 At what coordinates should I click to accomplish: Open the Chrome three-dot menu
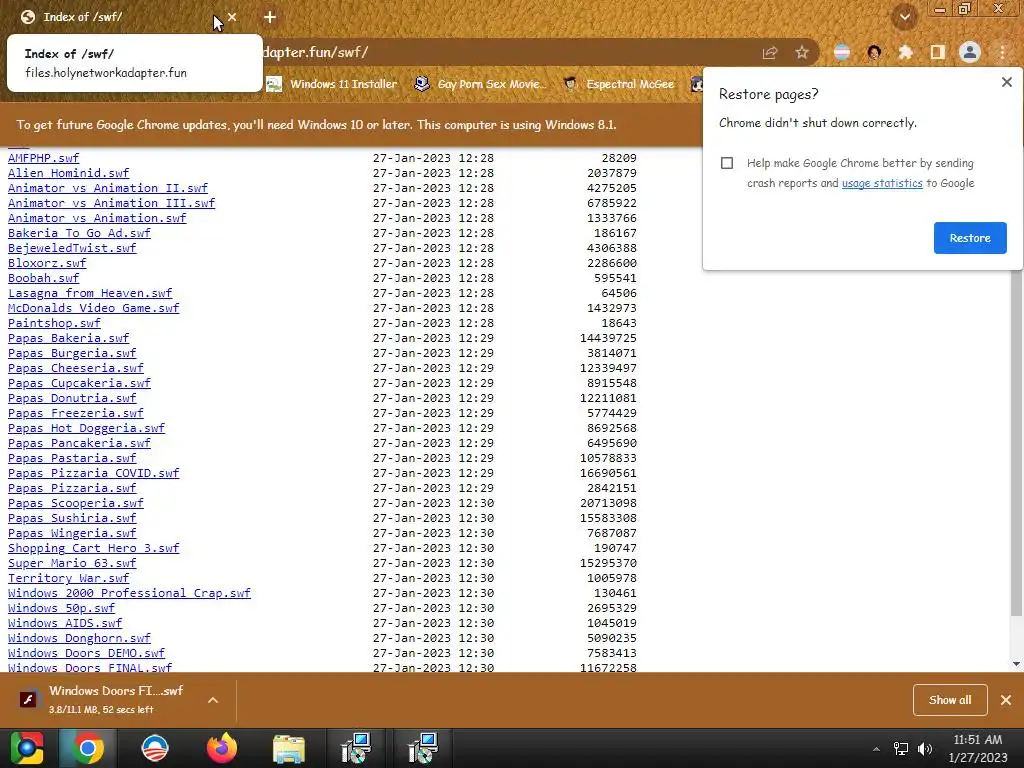click(x=1002, y=52)
